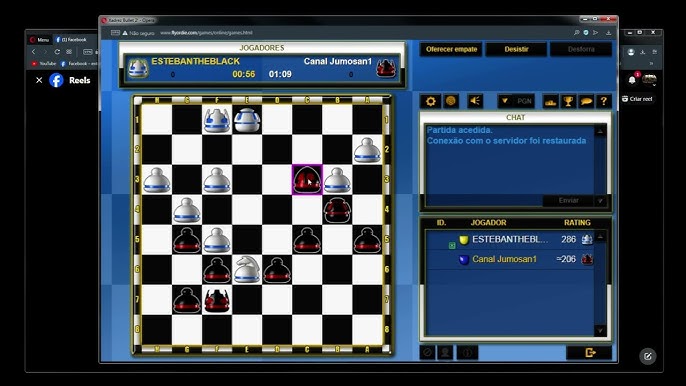Screen dimensions: 686x386
Task: Click the ignore (crossed circle) icon below list
Action: [x=427, y=352]
